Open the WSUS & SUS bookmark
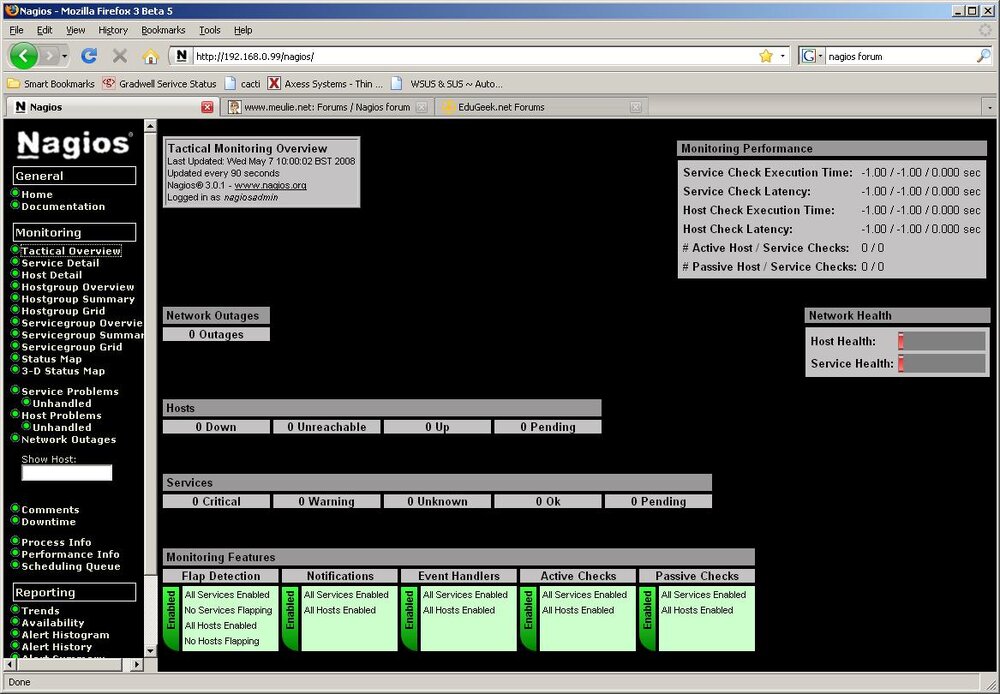The image size is (1000, 694). tap(446, 84)
